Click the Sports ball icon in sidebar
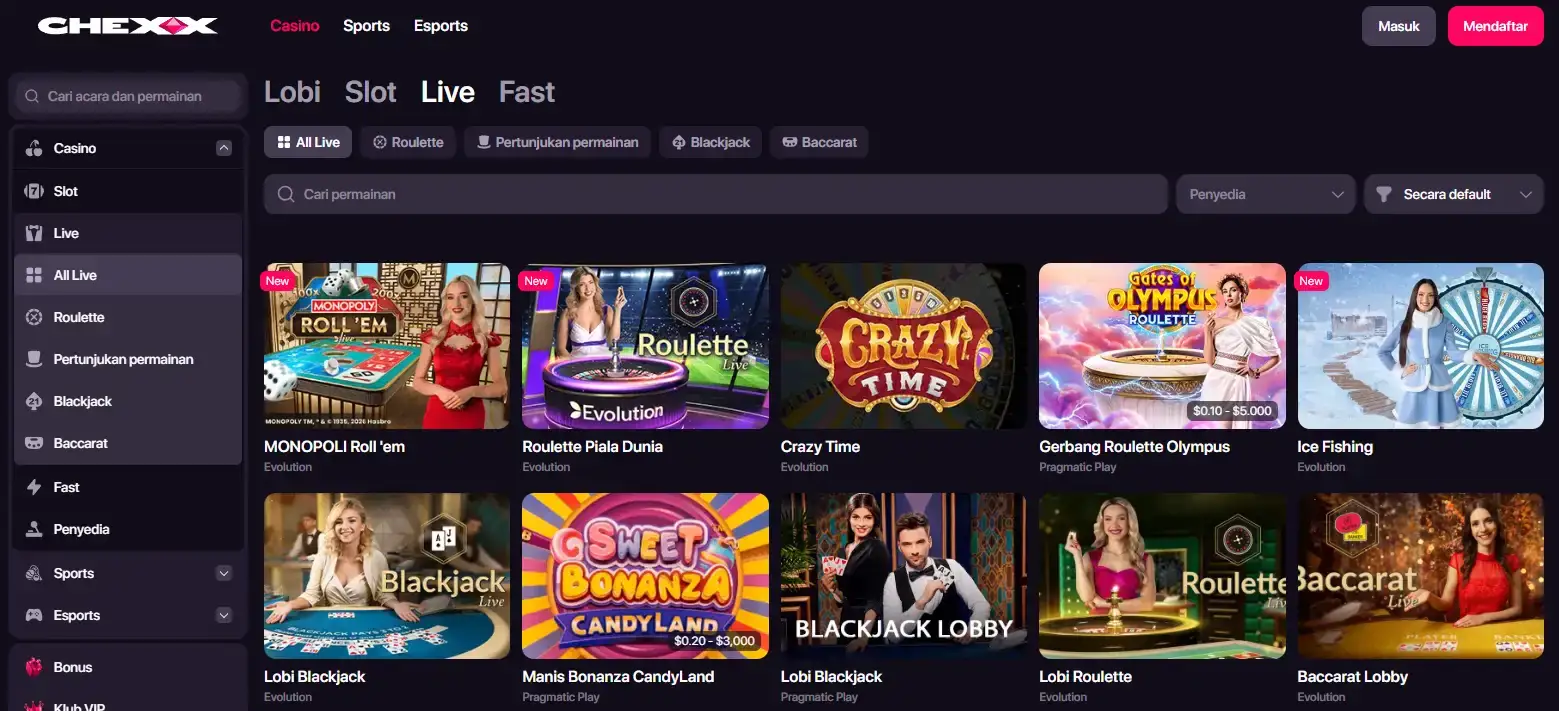This screenshot has width=1559, height=711. click(x=34, y=573)
